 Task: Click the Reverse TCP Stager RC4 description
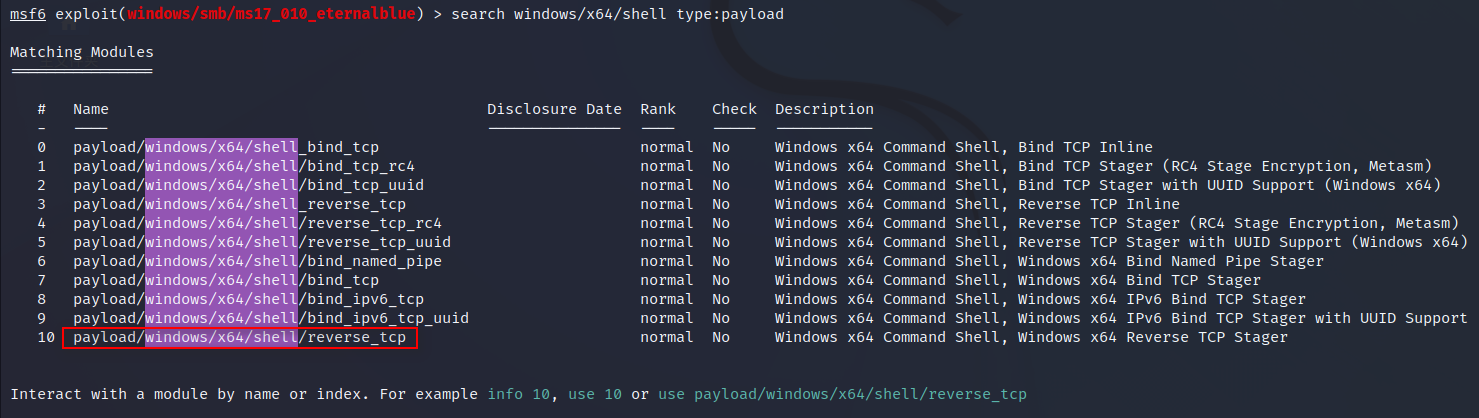tap(1118, 223)
